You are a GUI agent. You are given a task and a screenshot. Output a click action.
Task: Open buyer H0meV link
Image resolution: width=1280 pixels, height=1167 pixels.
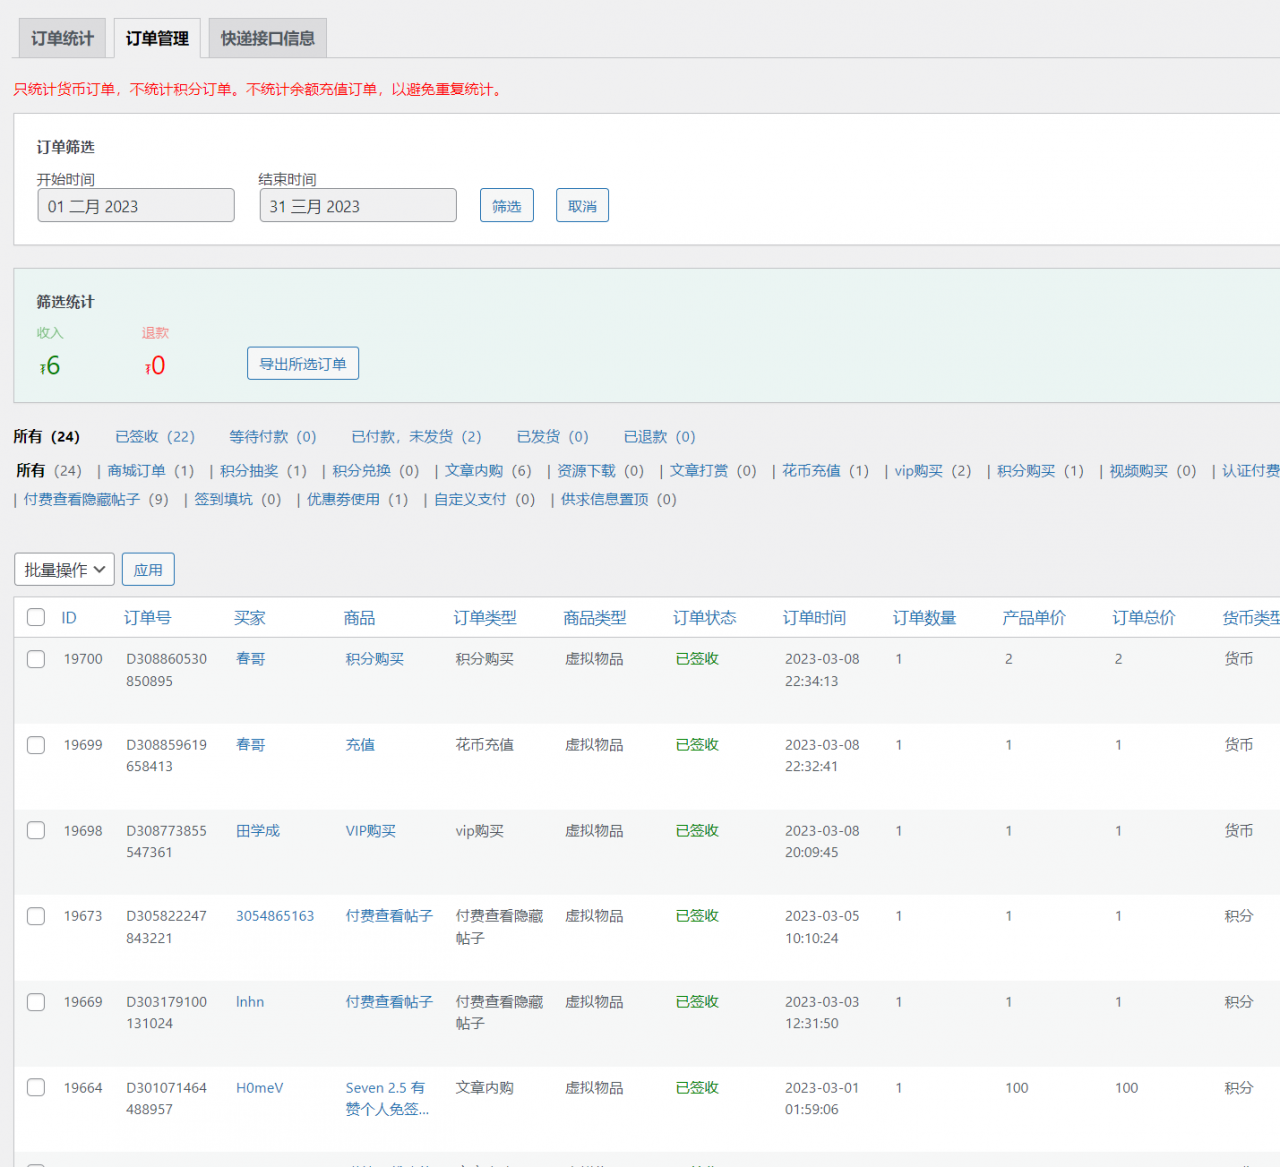pos(260,1088)
